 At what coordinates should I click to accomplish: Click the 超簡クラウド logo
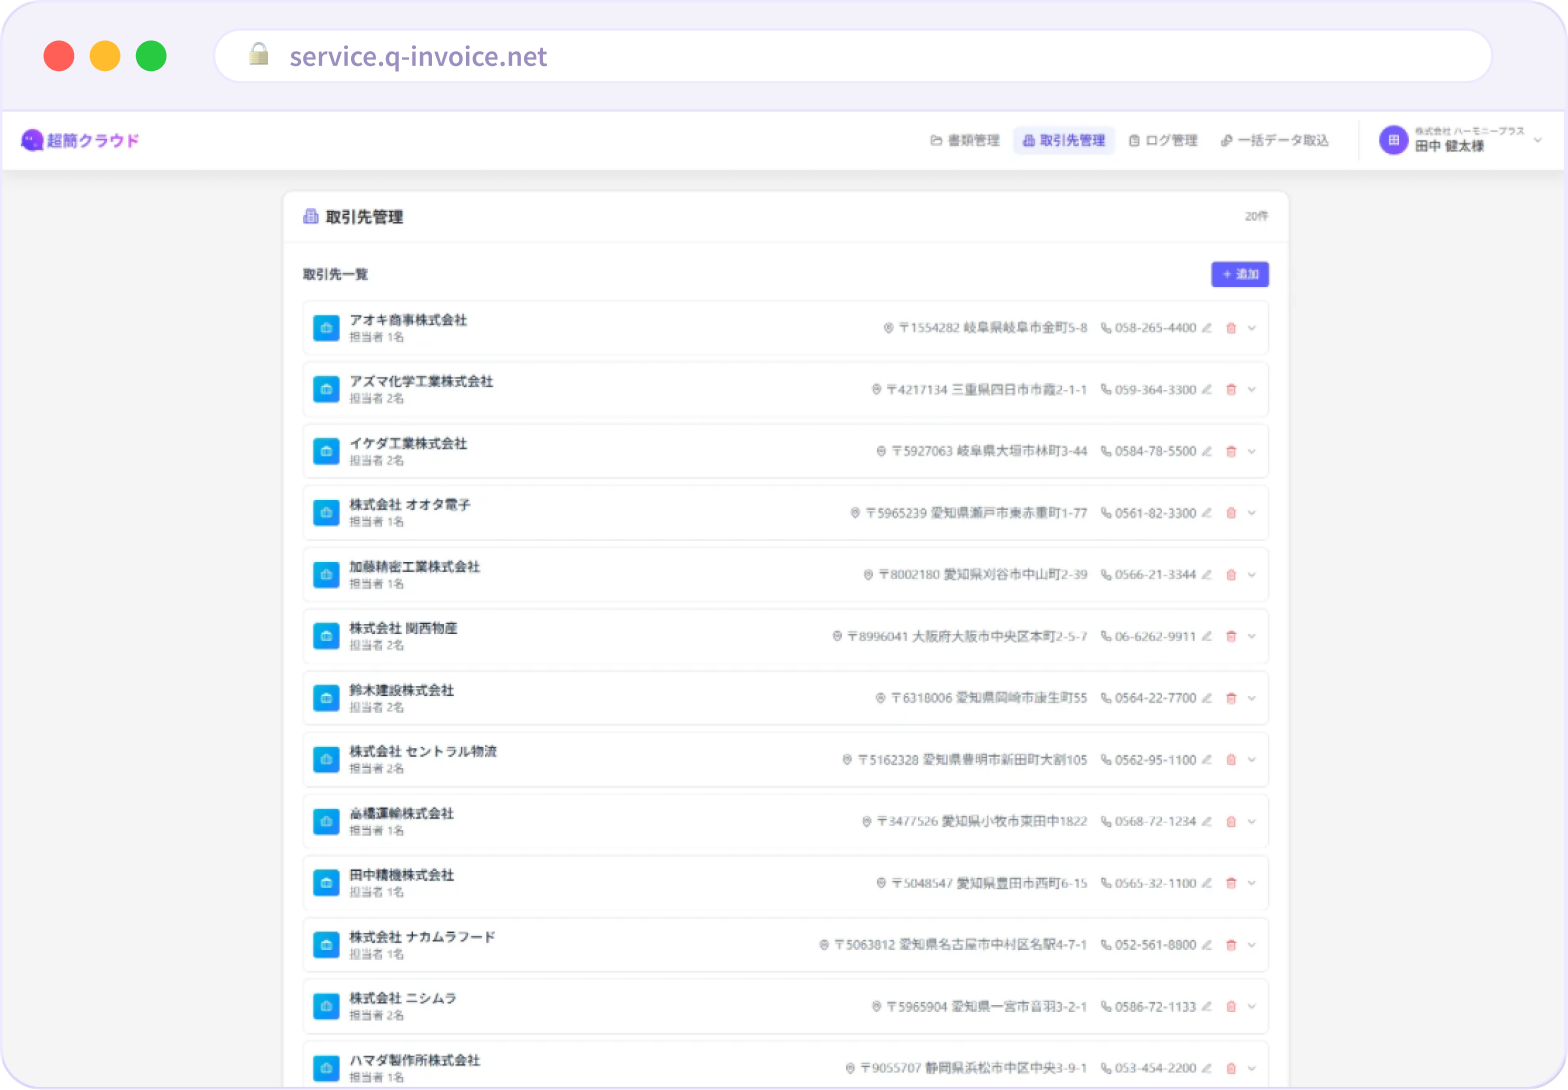[80, 141]
